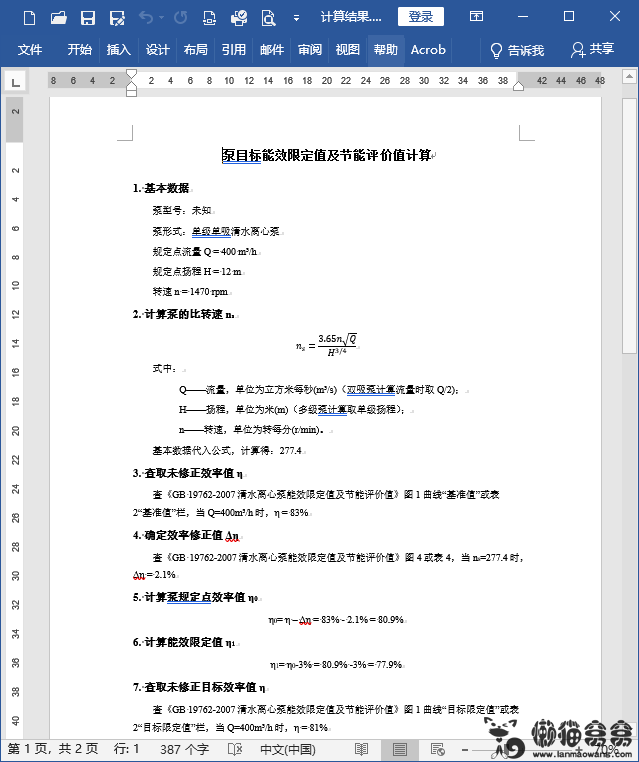Click the 中文(中国) language indicator
The width and height of the screenshot is (639, 762).
coord(288,749)
